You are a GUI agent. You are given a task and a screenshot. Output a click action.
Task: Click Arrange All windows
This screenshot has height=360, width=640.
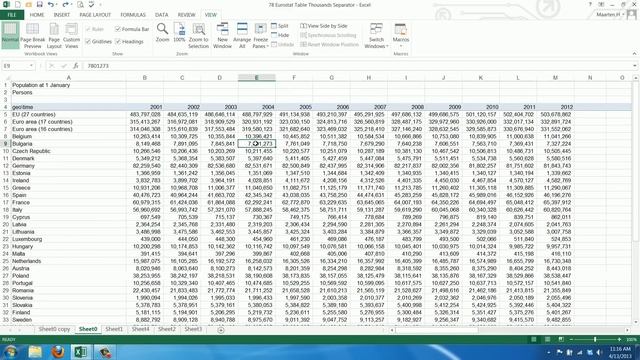tap(242, 36)
